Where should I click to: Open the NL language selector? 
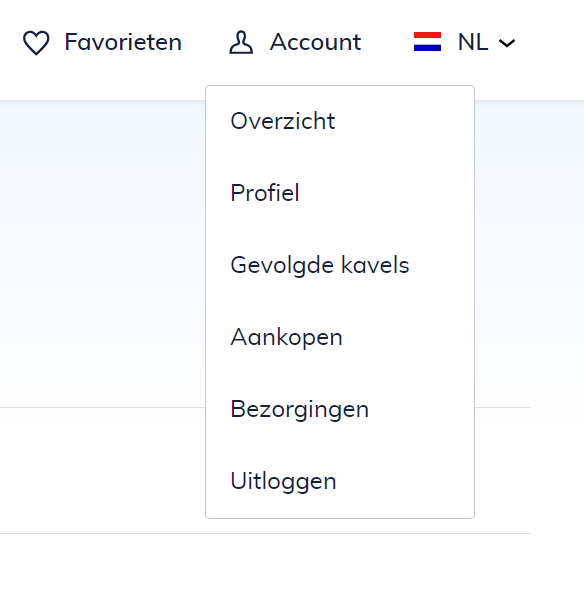pyautogui.click(x=464, y=42)
